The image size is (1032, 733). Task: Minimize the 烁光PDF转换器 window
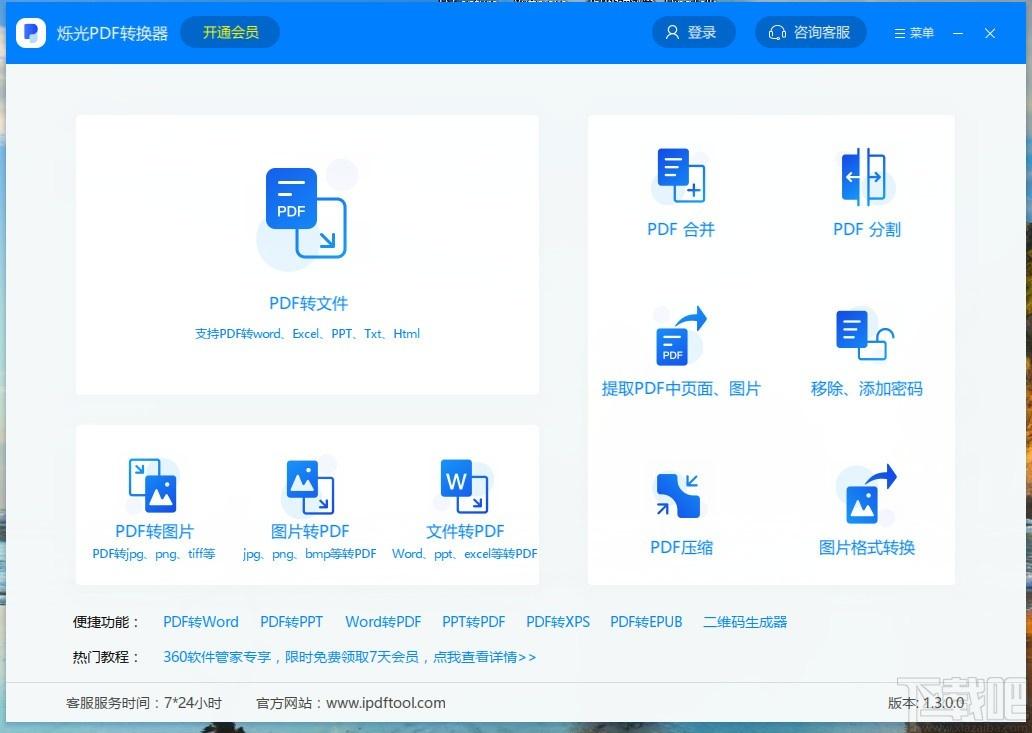pyautogui.click(x=958, y=33)
